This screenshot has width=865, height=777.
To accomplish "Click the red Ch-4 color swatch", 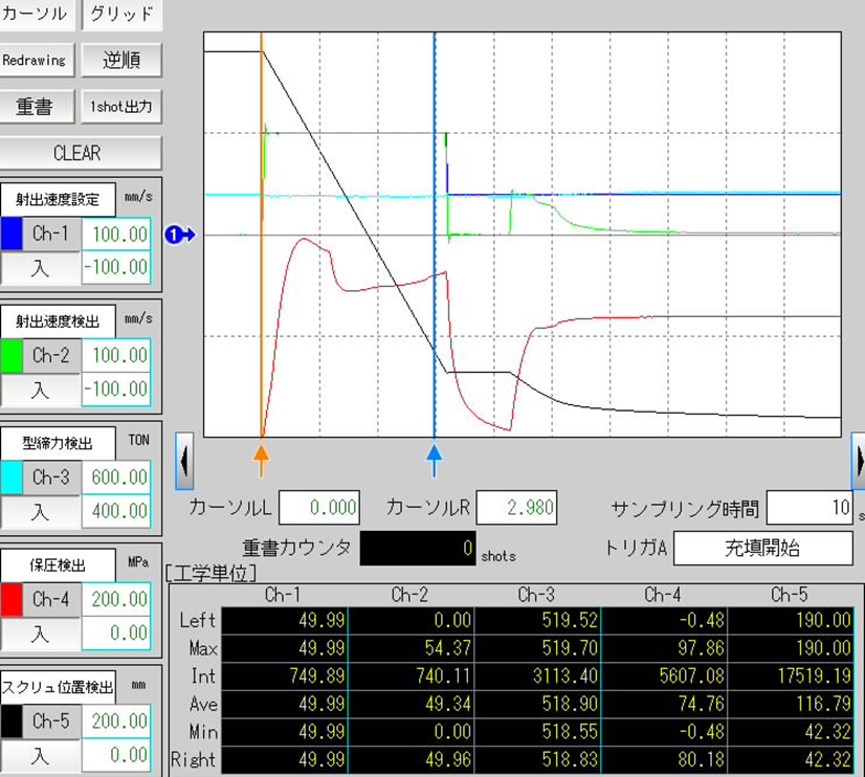I will pos(11,599).
